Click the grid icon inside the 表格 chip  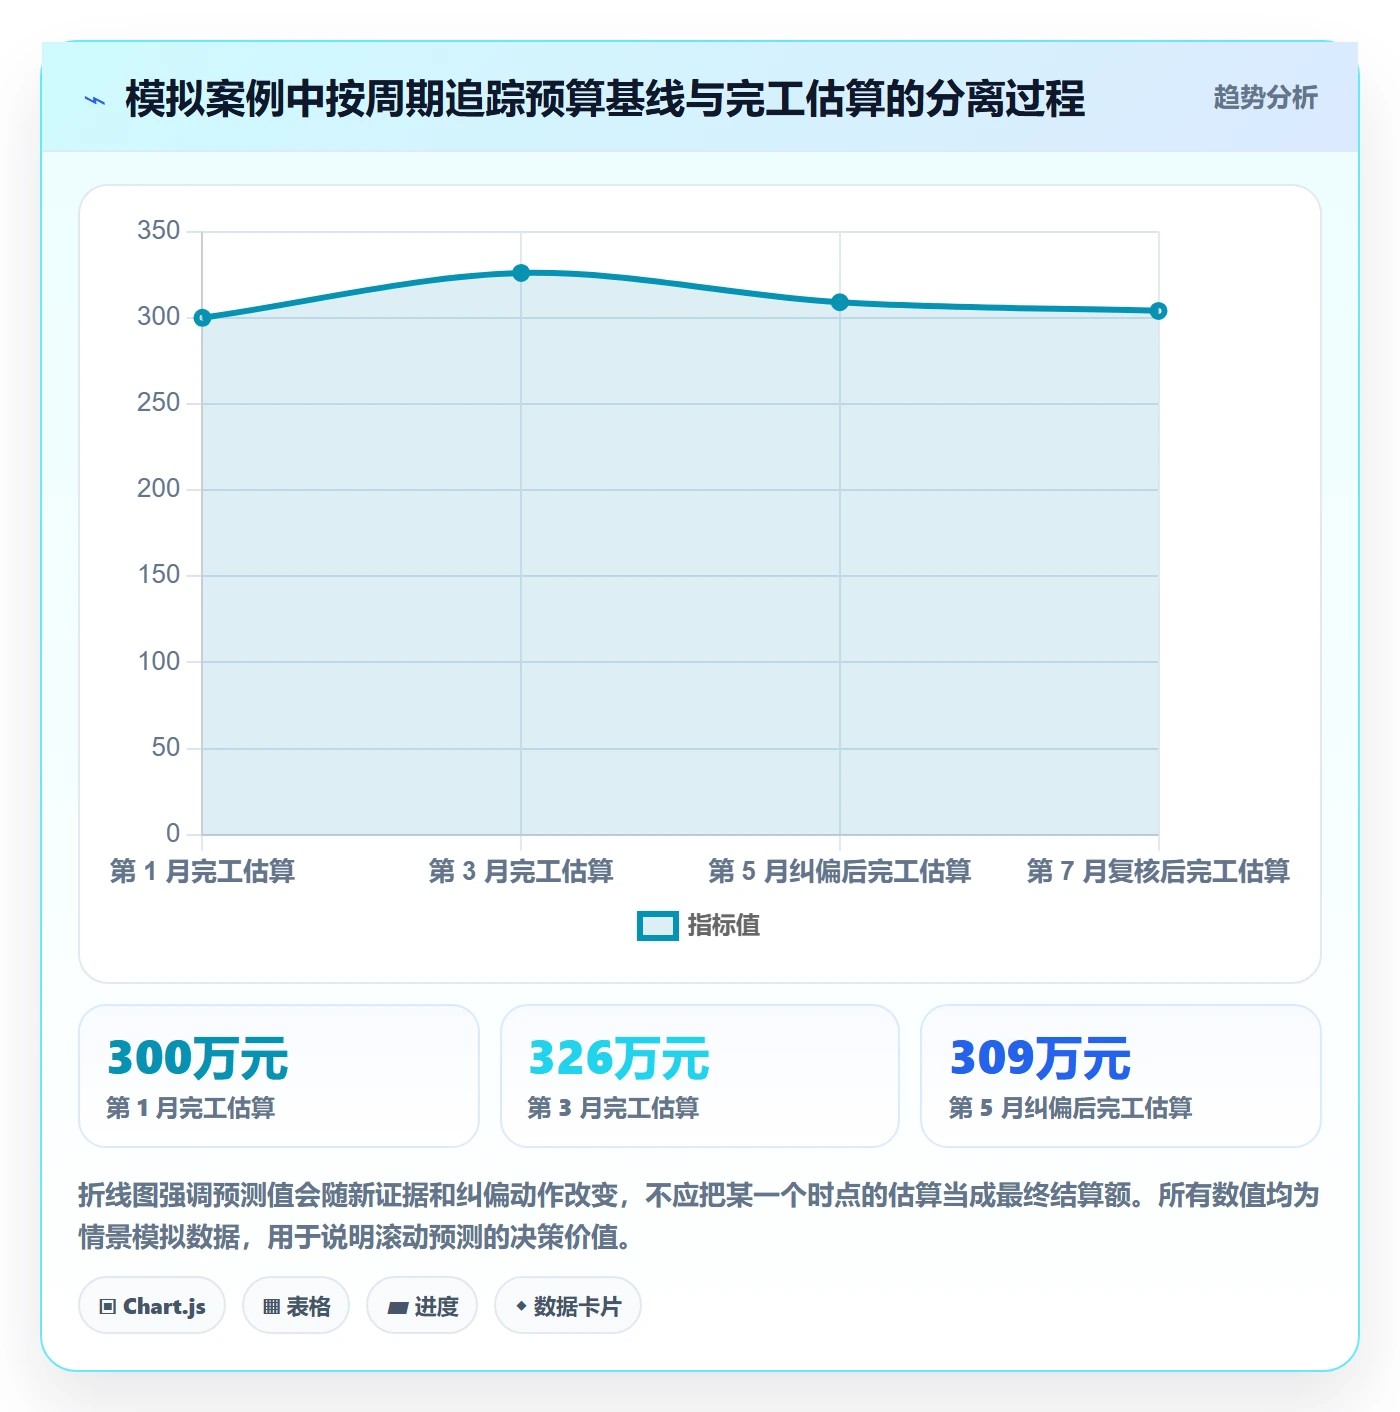click(271, 1307)
